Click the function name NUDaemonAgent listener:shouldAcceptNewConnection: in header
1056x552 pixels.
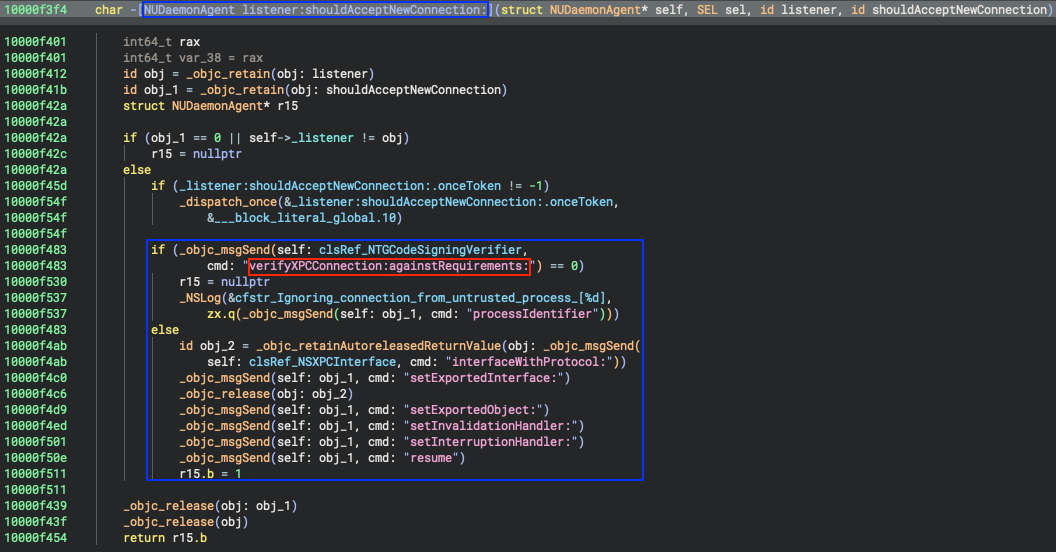(x=316, y=10)
